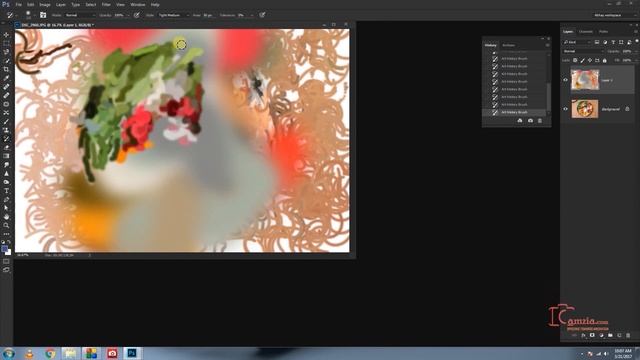The image size is (640, 360).
Task: Select the Art History Brush tool
Action: click(6, 139)
